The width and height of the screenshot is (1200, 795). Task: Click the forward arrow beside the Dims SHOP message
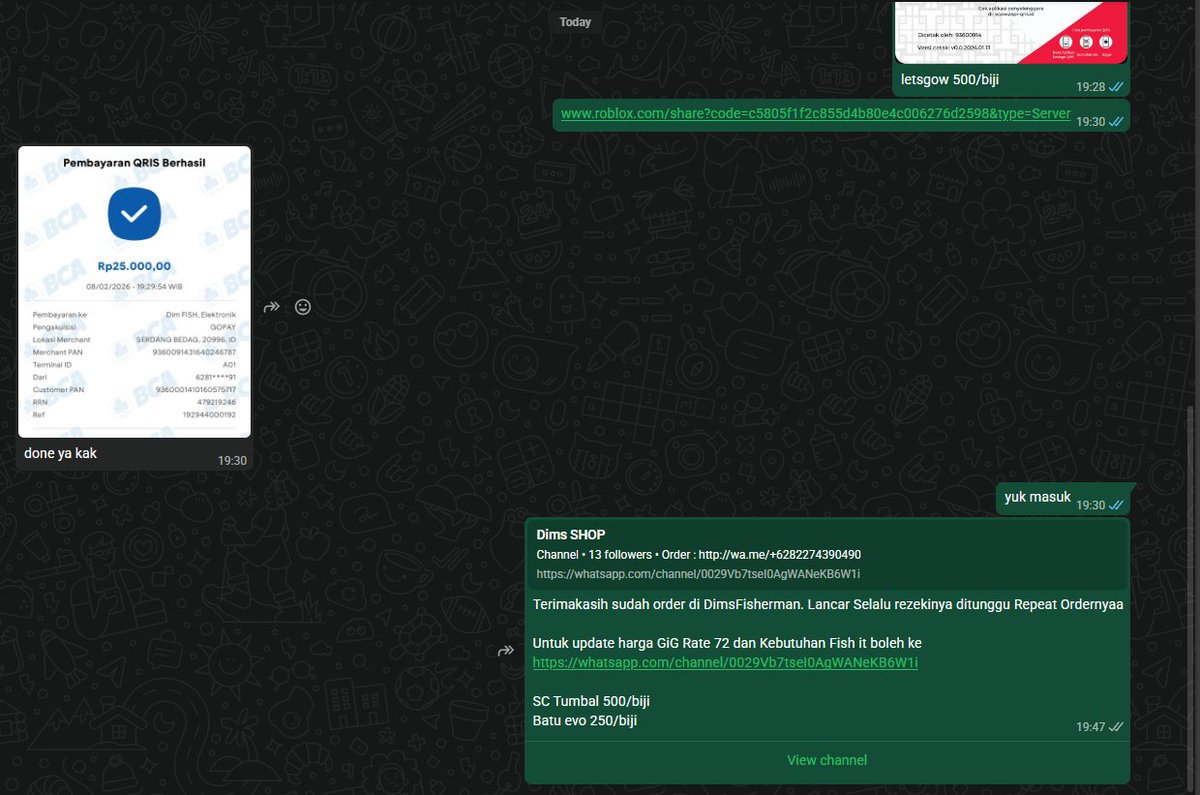[506, 651]
